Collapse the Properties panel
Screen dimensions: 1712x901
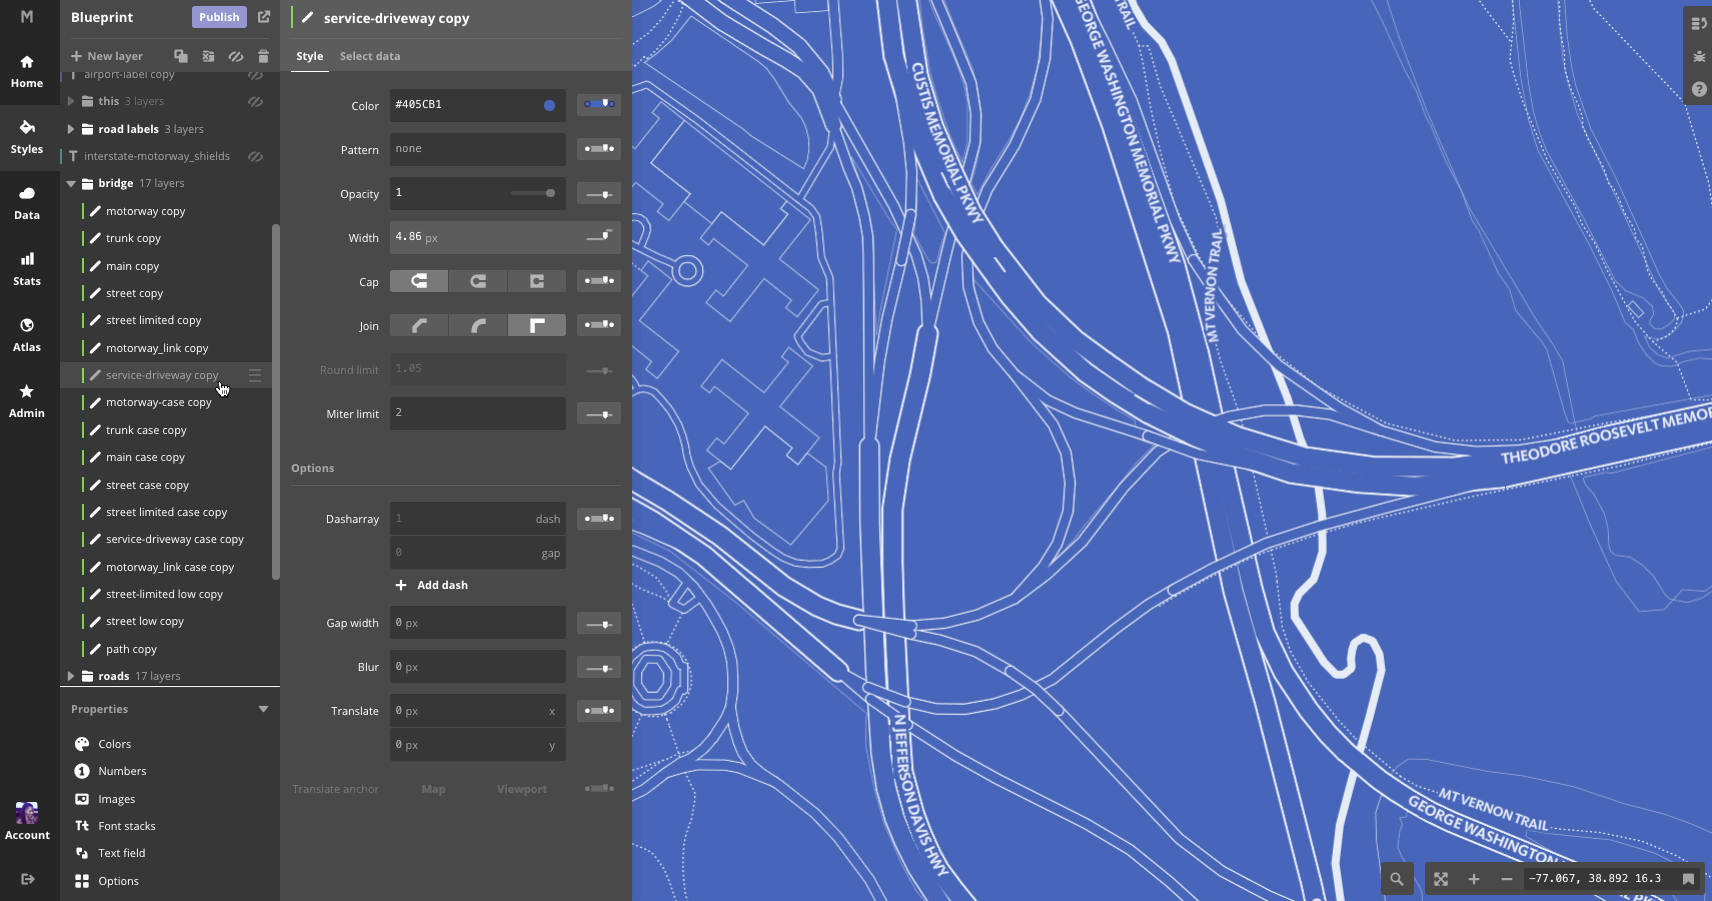tap(263, 709)
